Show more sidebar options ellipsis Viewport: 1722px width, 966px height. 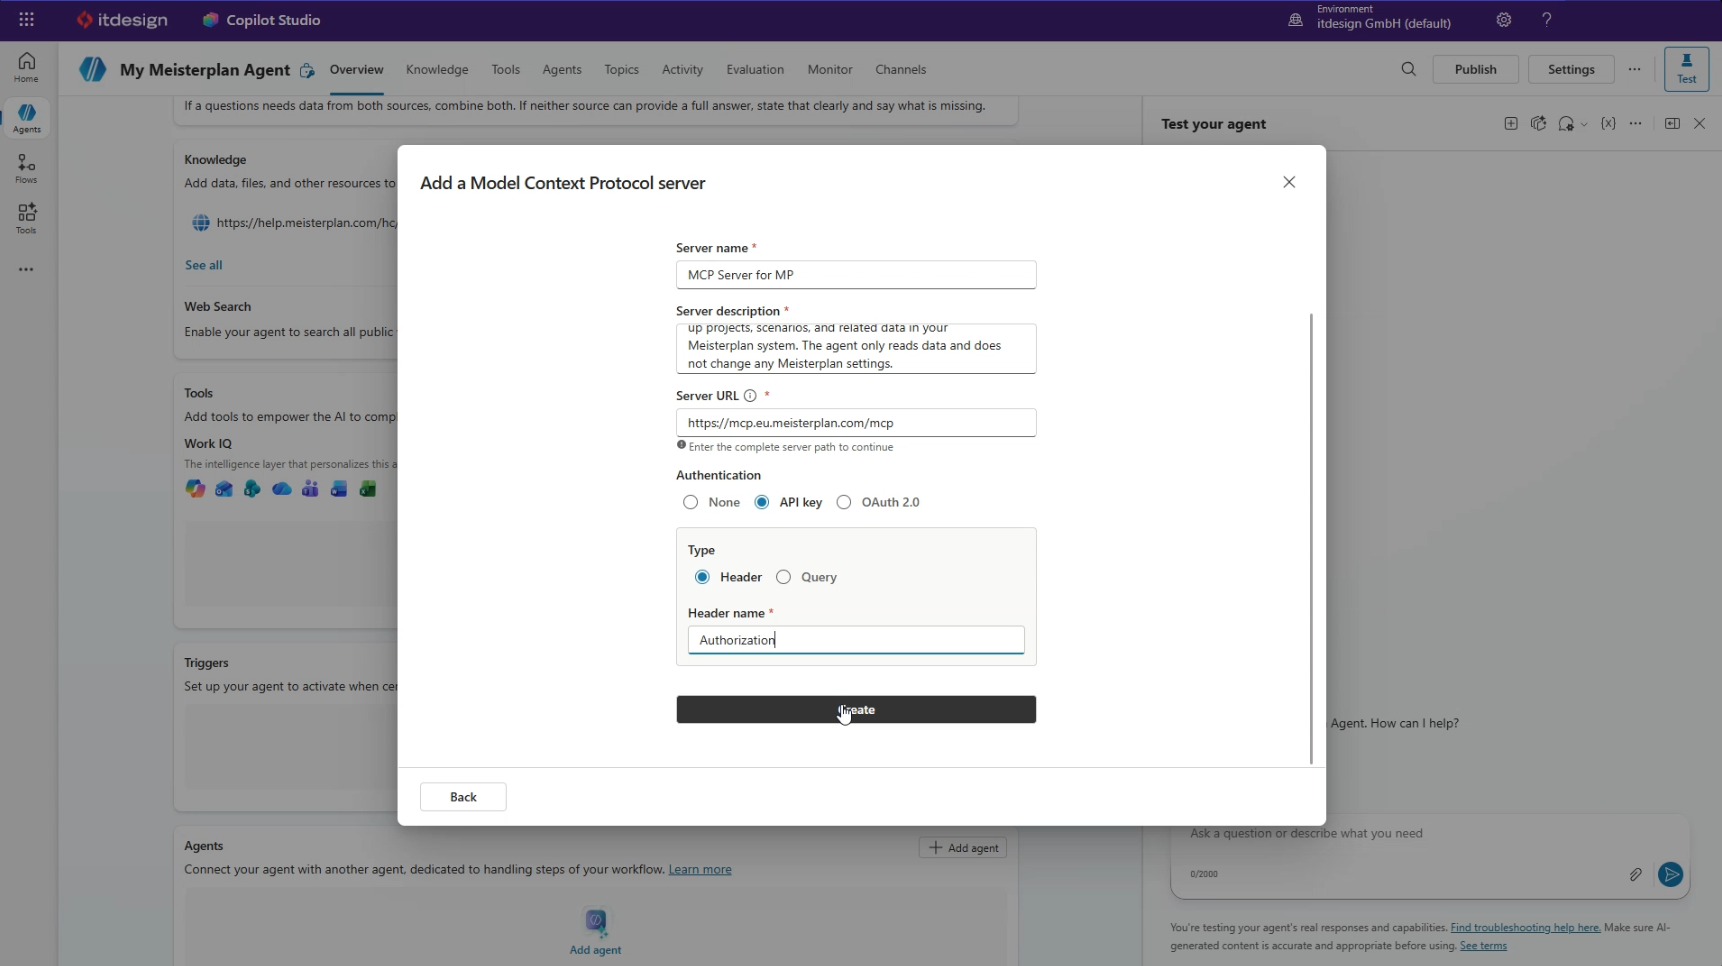26,269
